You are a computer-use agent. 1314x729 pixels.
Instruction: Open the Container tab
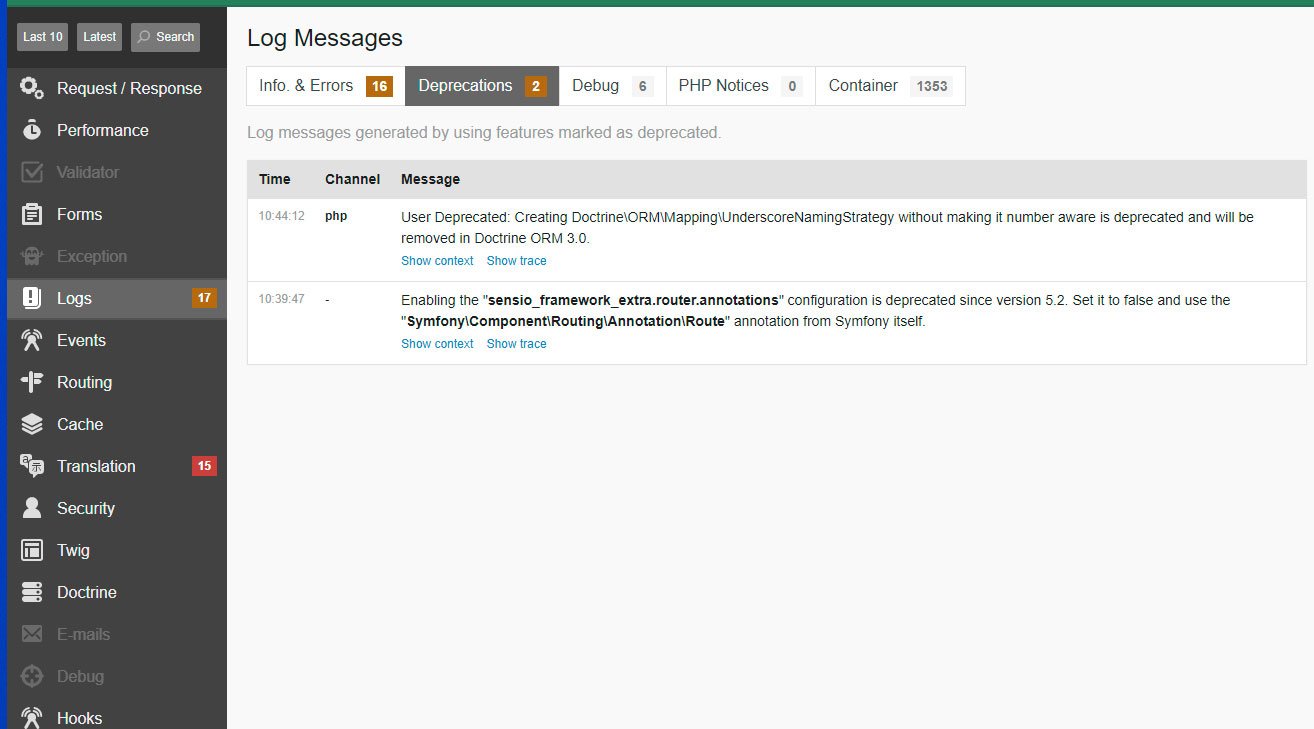click(x=891, y=86)
